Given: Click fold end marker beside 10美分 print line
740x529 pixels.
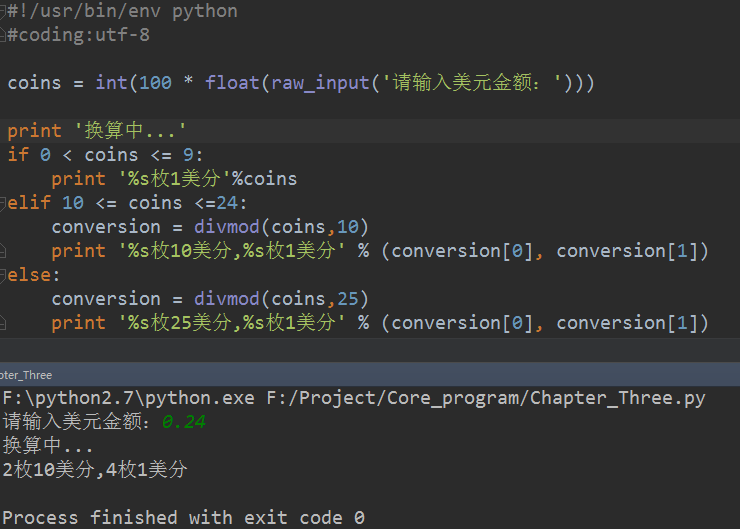Looking at the screenshot, I should tap(3, 251).
